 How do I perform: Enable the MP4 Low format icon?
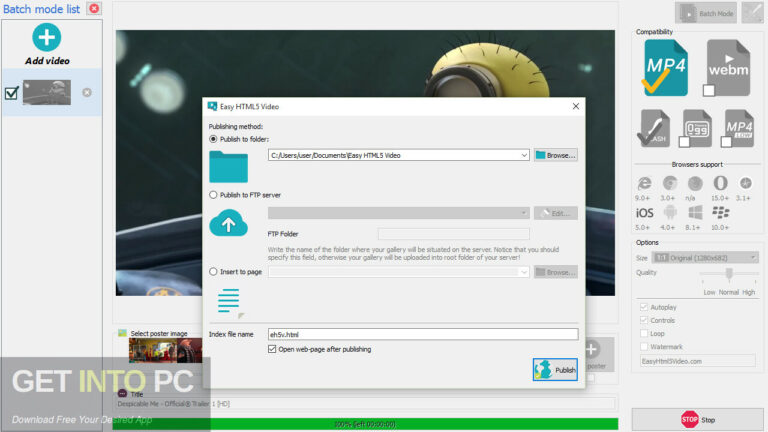click(738, 128)
